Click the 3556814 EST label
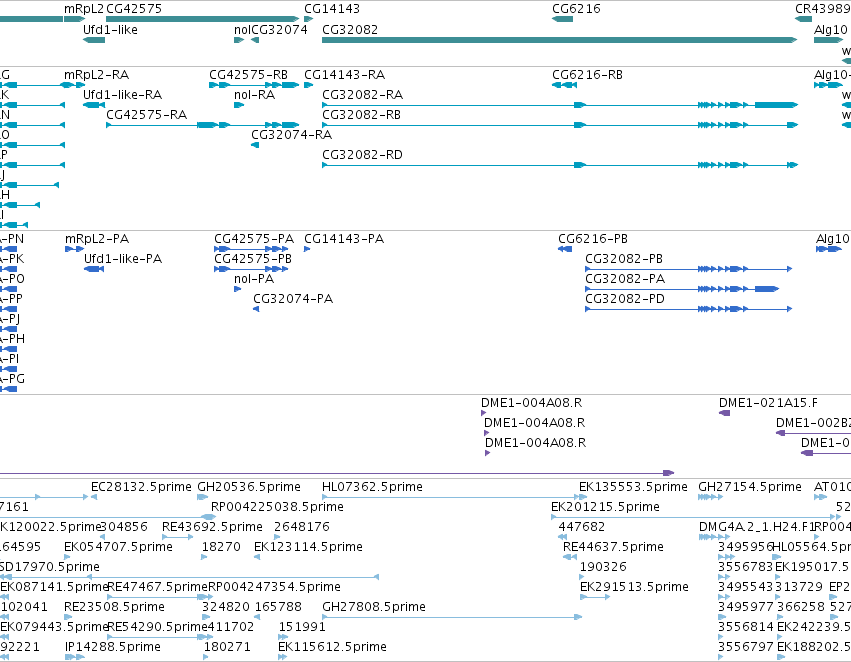The image size is (851, 662). (746, 627)
